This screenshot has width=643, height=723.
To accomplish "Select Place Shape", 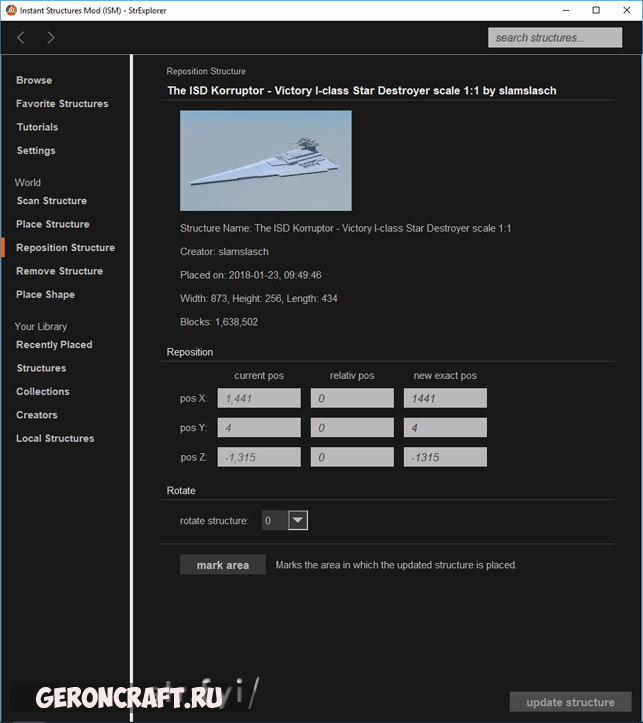I will click(x=45, y=295).
